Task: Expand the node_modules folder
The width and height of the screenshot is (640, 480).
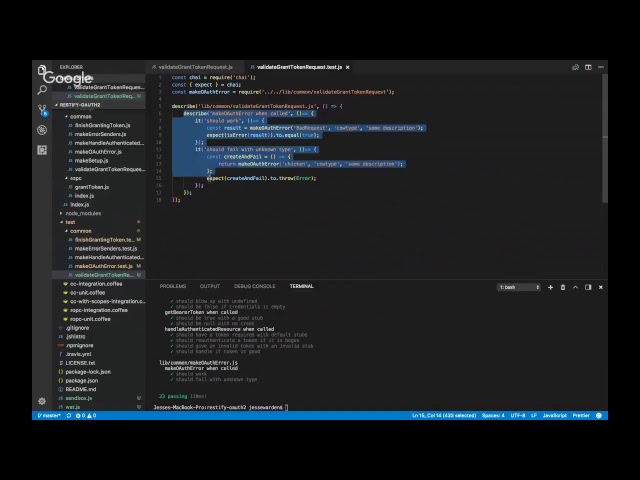Action: [x=83, y=213]
